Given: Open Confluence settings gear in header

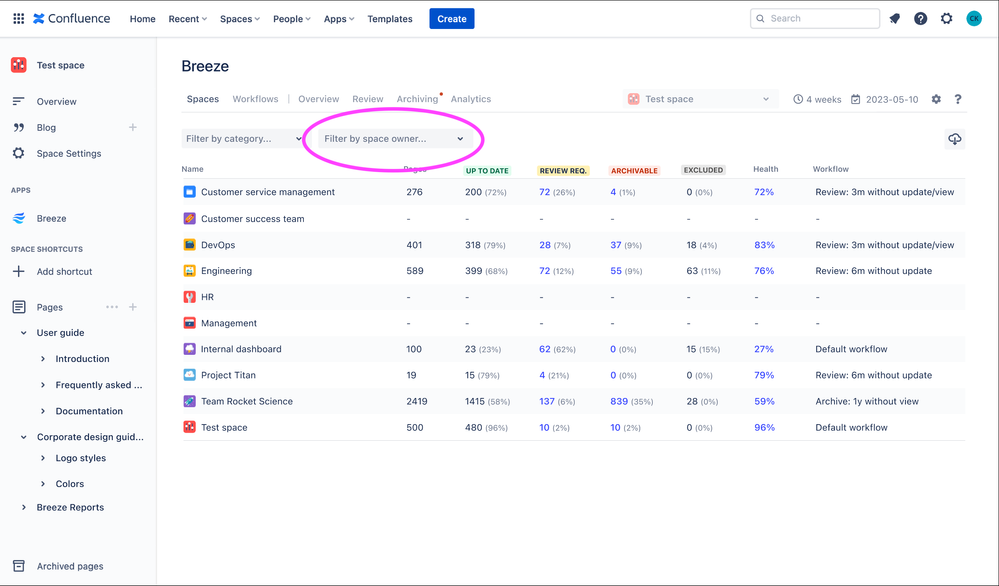Looking at the screenshot, I should pos(947,19).
